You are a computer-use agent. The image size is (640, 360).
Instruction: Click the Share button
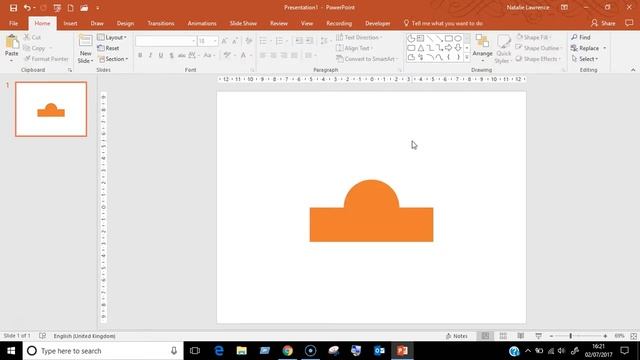pos(603,23)
